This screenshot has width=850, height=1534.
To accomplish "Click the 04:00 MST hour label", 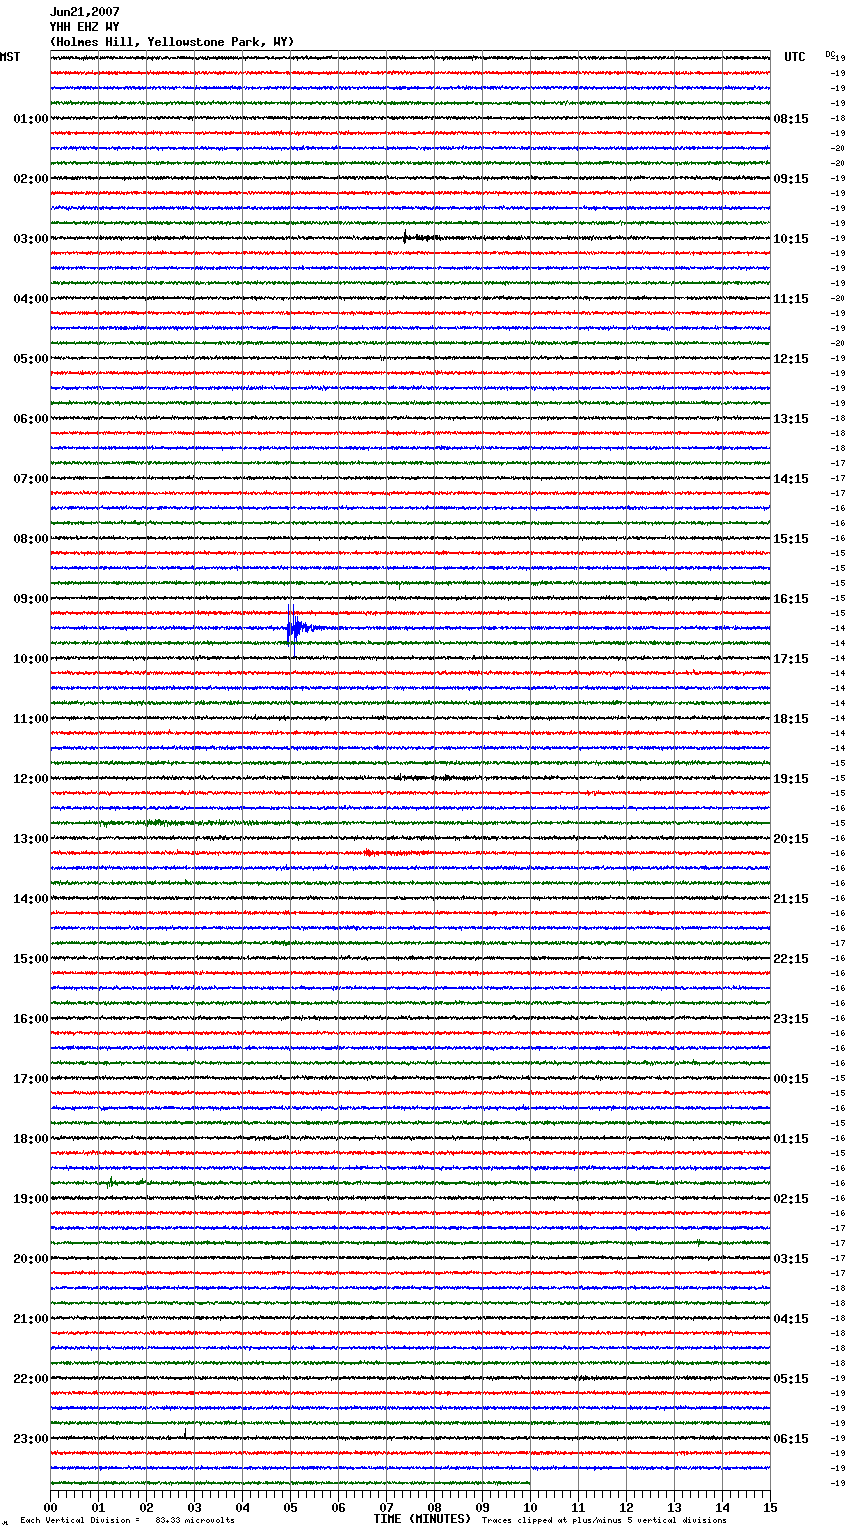I will click(30, 299).
